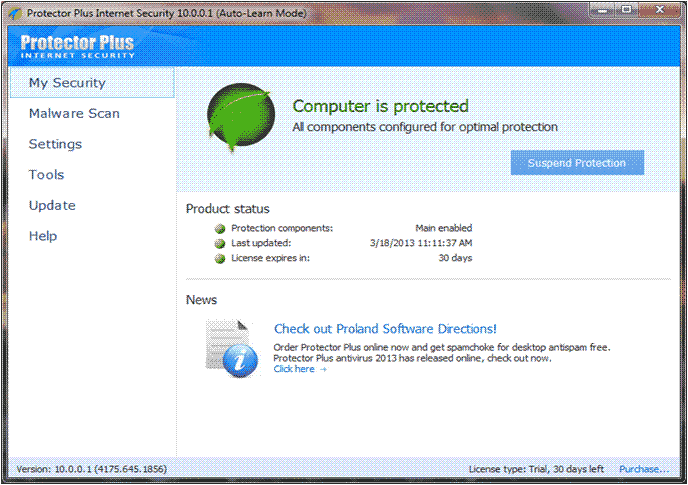Open the Update section
This screenshot has height=485, width=688.
pos(52,205)
